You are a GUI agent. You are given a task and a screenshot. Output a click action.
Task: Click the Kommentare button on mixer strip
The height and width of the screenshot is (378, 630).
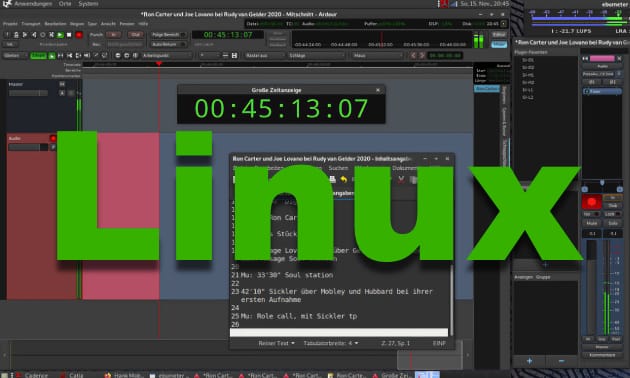(602, 355)
